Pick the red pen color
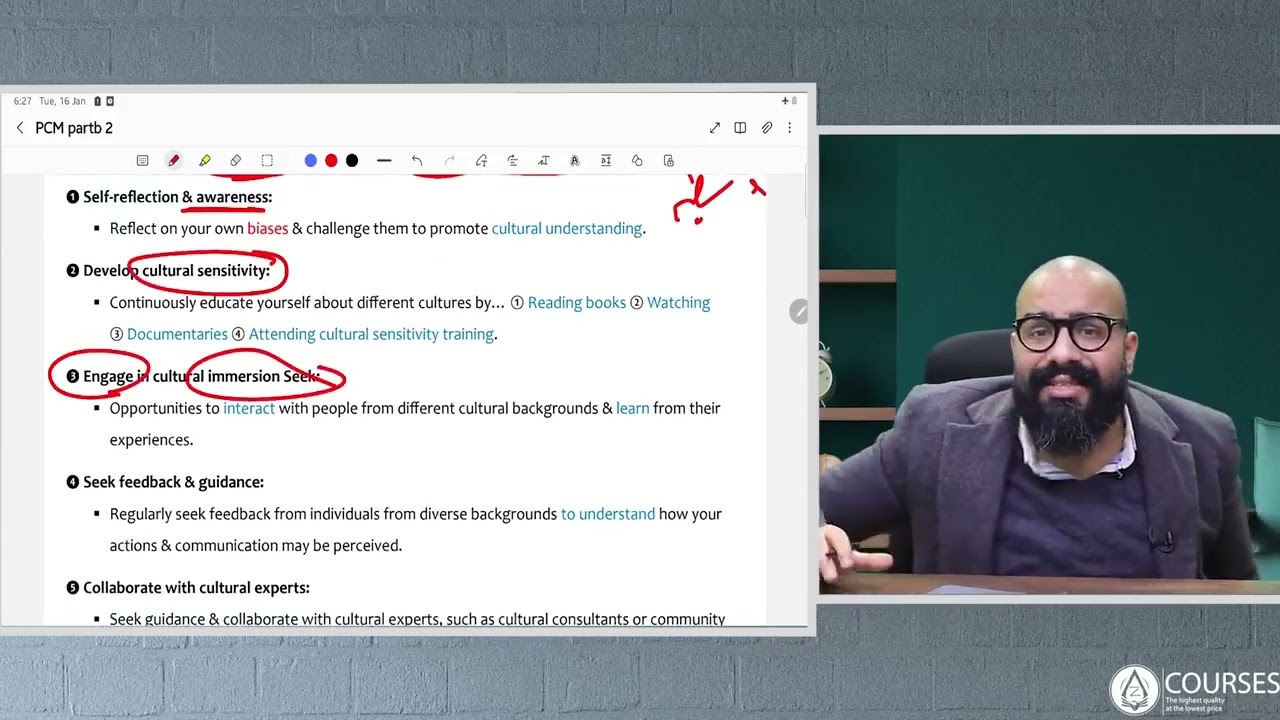Viewport: 1280px width, 720px height. click(331, 160)
